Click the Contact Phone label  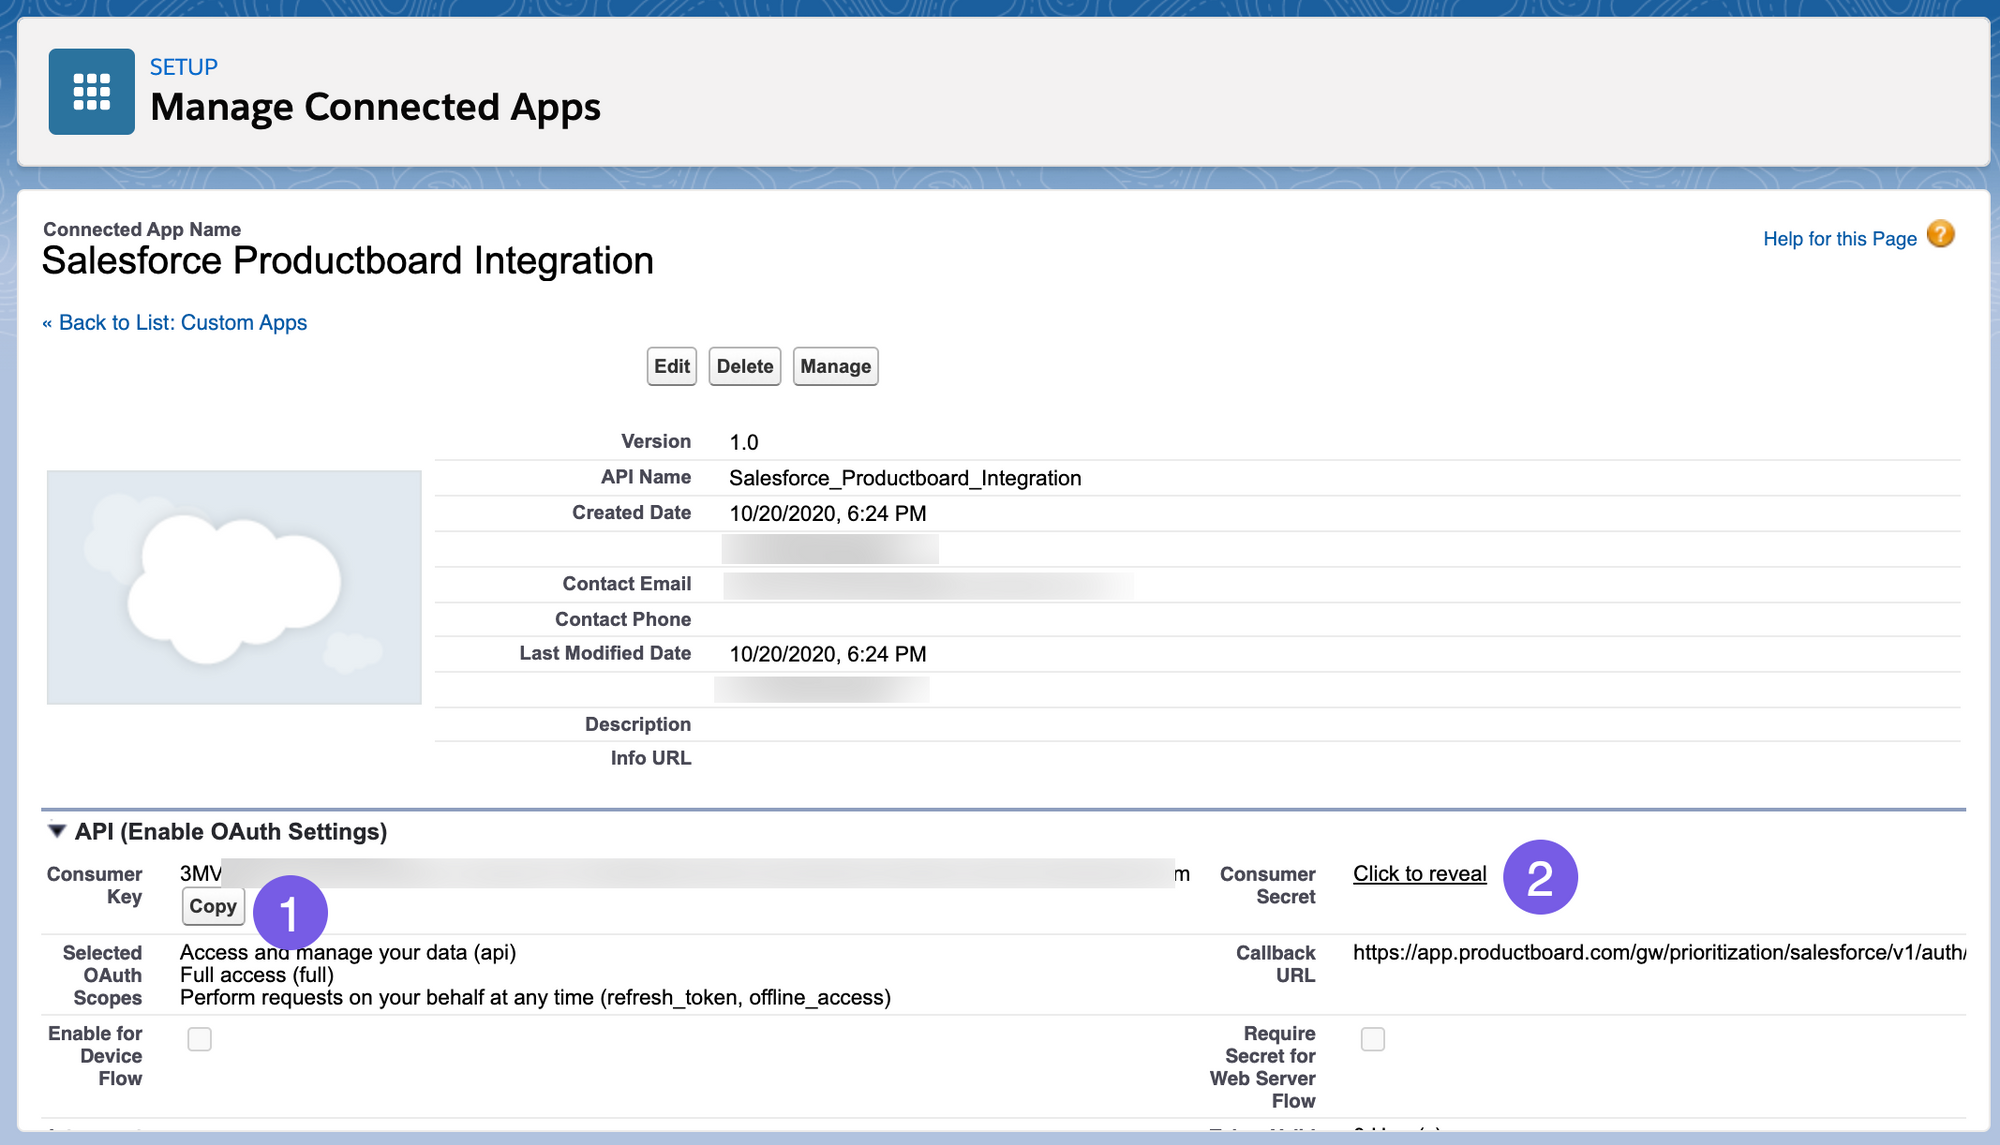[x=623, y=619]
